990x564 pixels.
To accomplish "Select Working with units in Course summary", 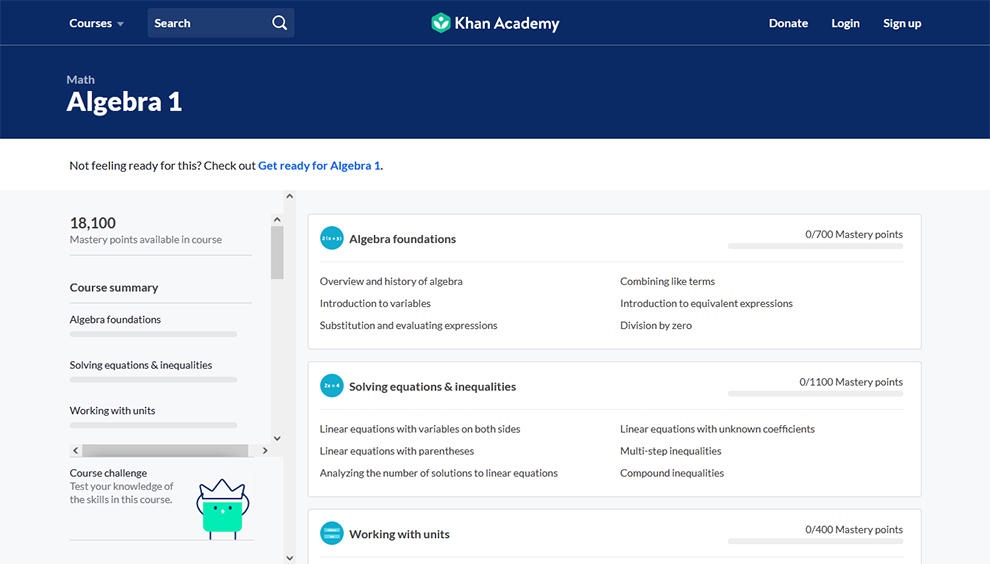I will 112,411.
